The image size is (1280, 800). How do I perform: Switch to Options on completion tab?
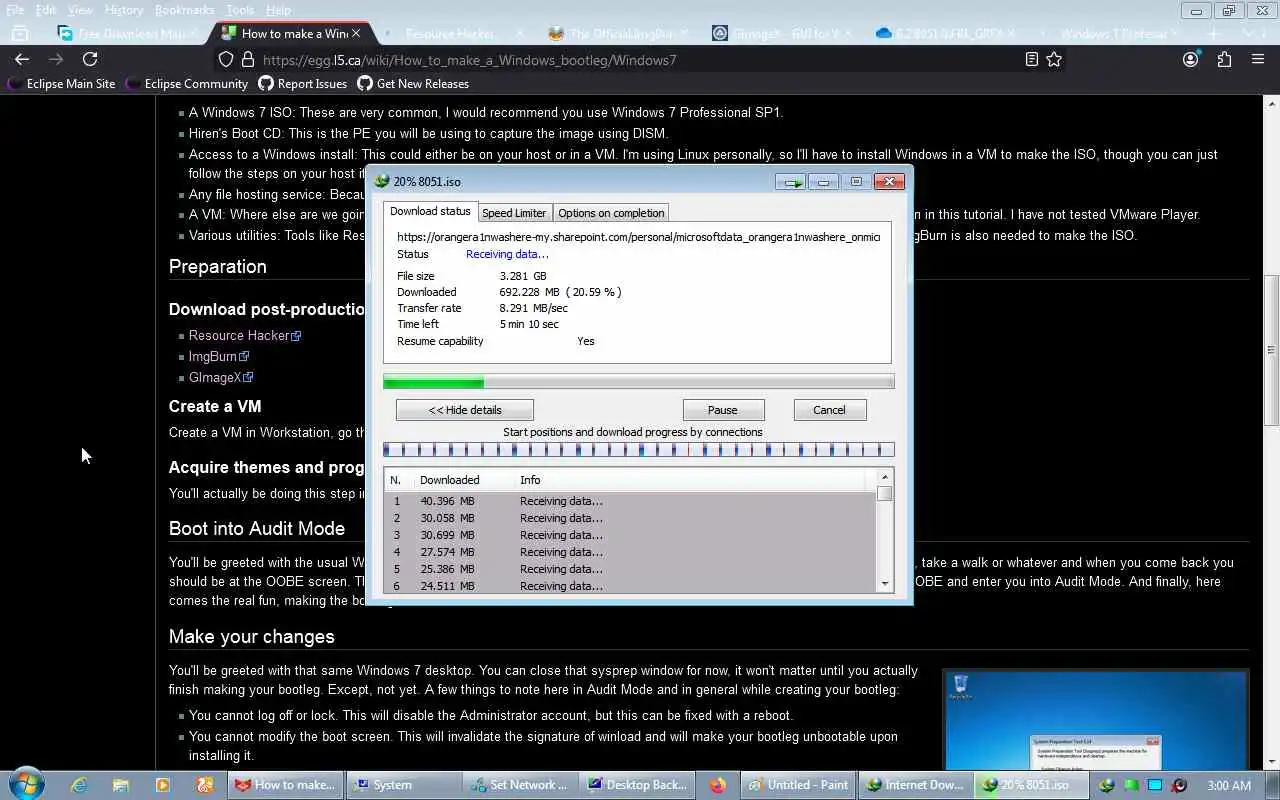pyautogui.click(x=611, y=213)
